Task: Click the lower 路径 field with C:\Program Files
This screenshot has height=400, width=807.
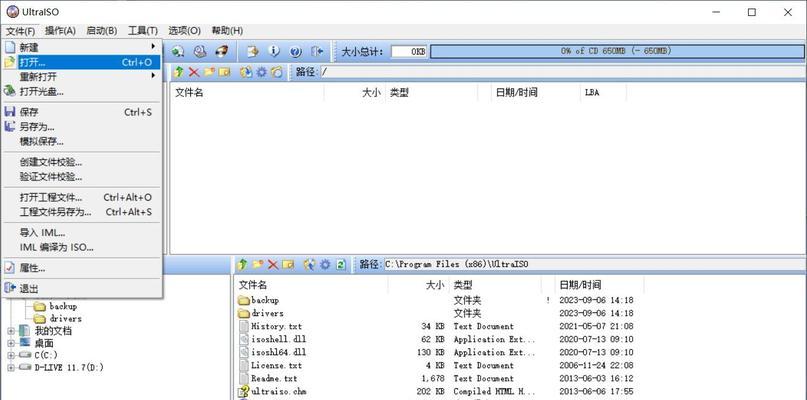Action: [593, 265]
